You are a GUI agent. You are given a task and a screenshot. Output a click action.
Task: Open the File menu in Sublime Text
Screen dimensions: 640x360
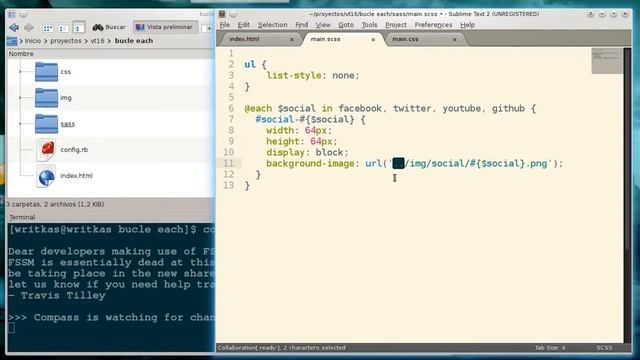[x=225, y=25]
